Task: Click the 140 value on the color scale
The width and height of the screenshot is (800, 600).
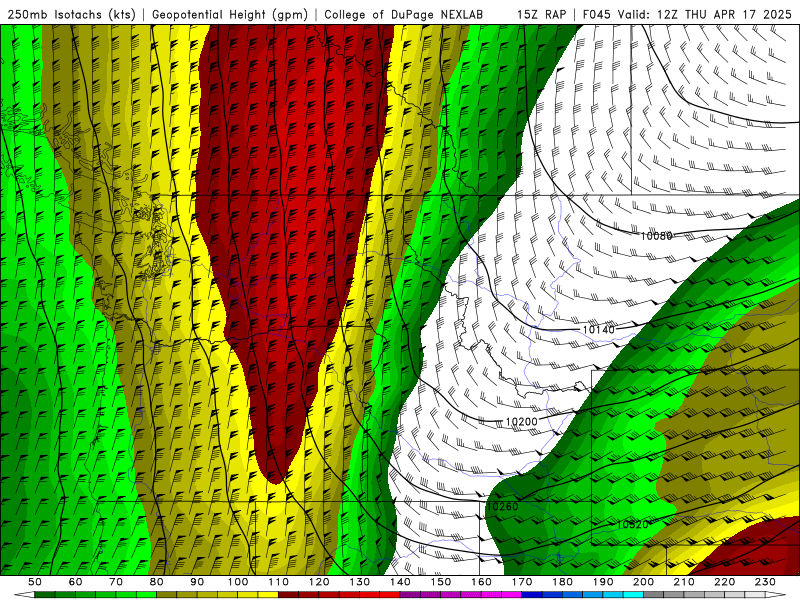Action: 400,582
